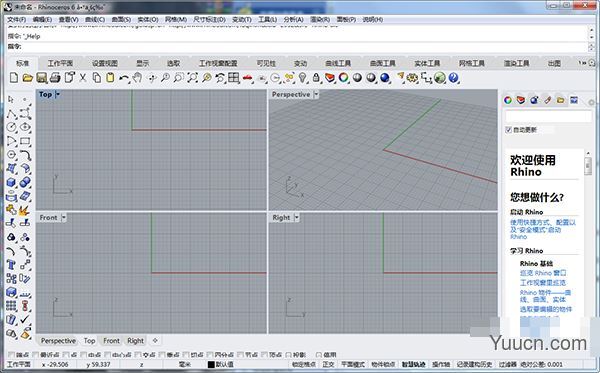Enable the 中点 object snap checkbox
600x373 pixels.
[x=85, y=355]
